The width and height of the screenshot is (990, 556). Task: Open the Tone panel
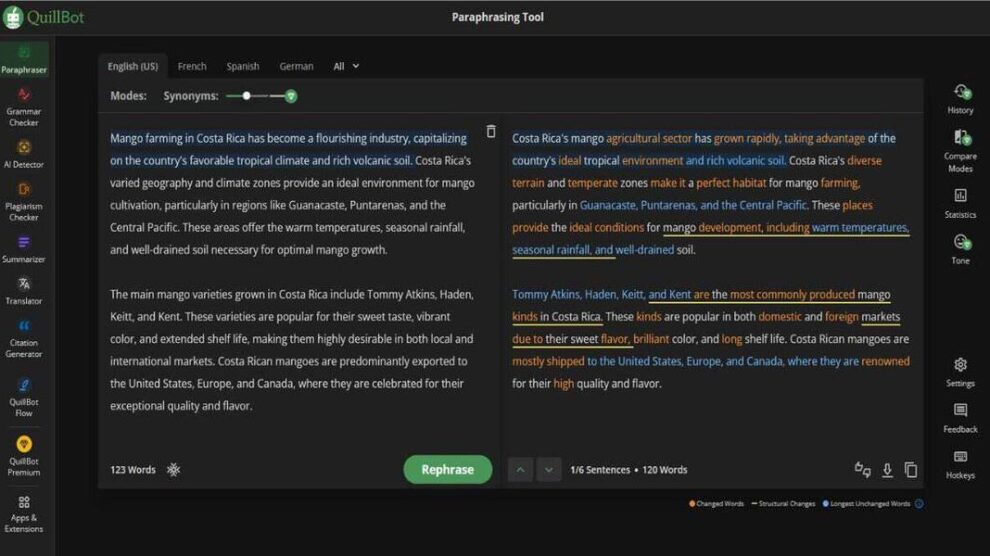[x=960, y=249]
